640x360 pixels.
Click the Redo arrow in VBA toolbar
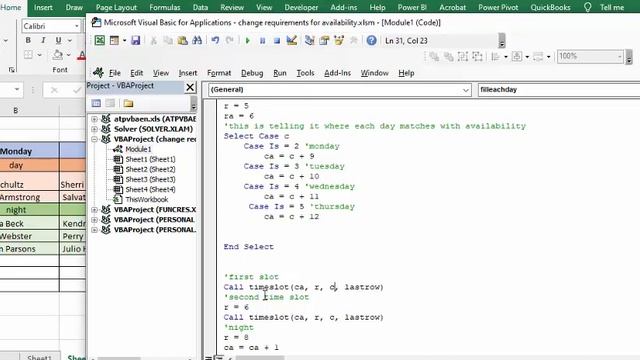[x=230, y=40]
